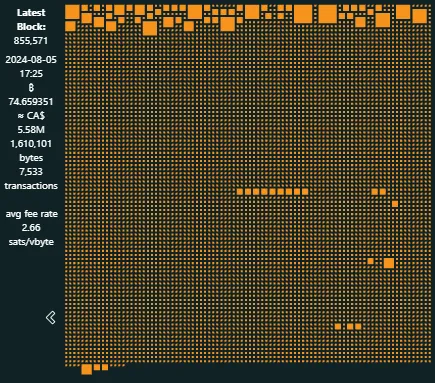
Task: Open the lone medium square below the pair at right
Action: [395, 204]
